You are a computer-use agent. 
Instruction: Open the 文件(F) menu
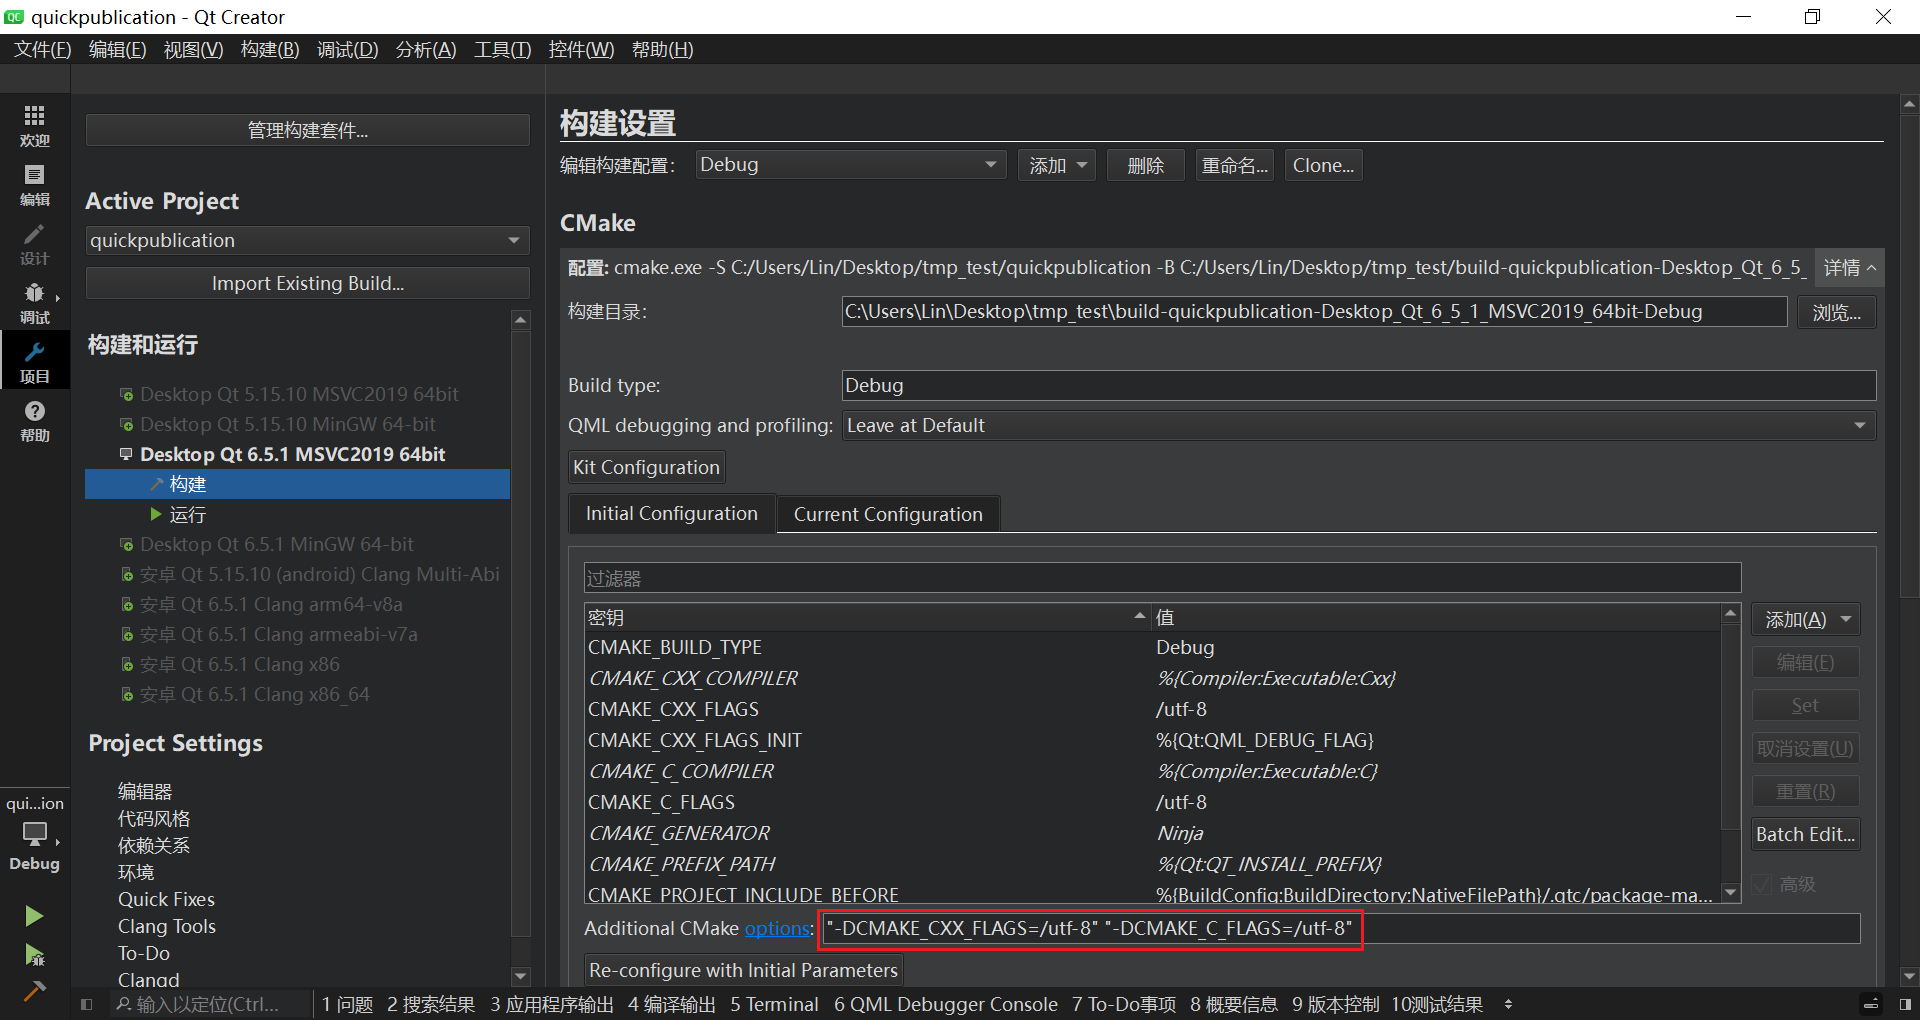click(43, 50)
